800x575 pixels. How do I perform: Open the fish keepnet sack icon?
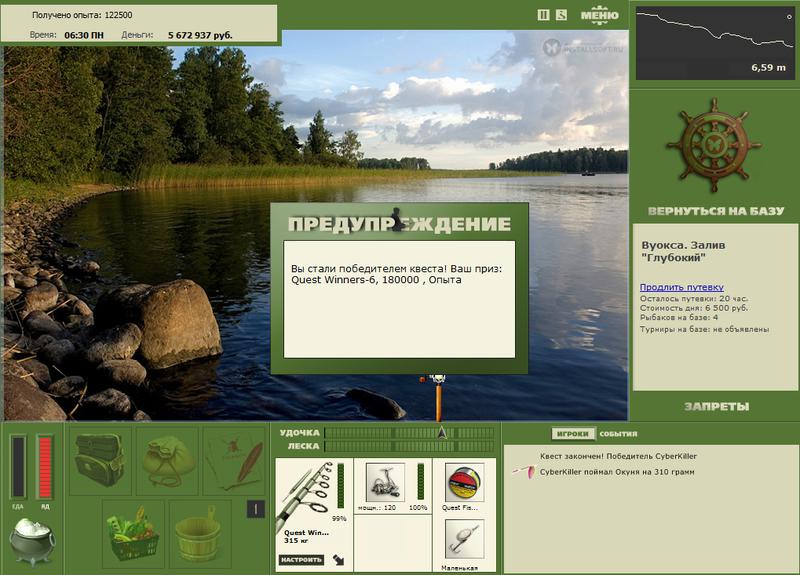click(x=167, y=461)
